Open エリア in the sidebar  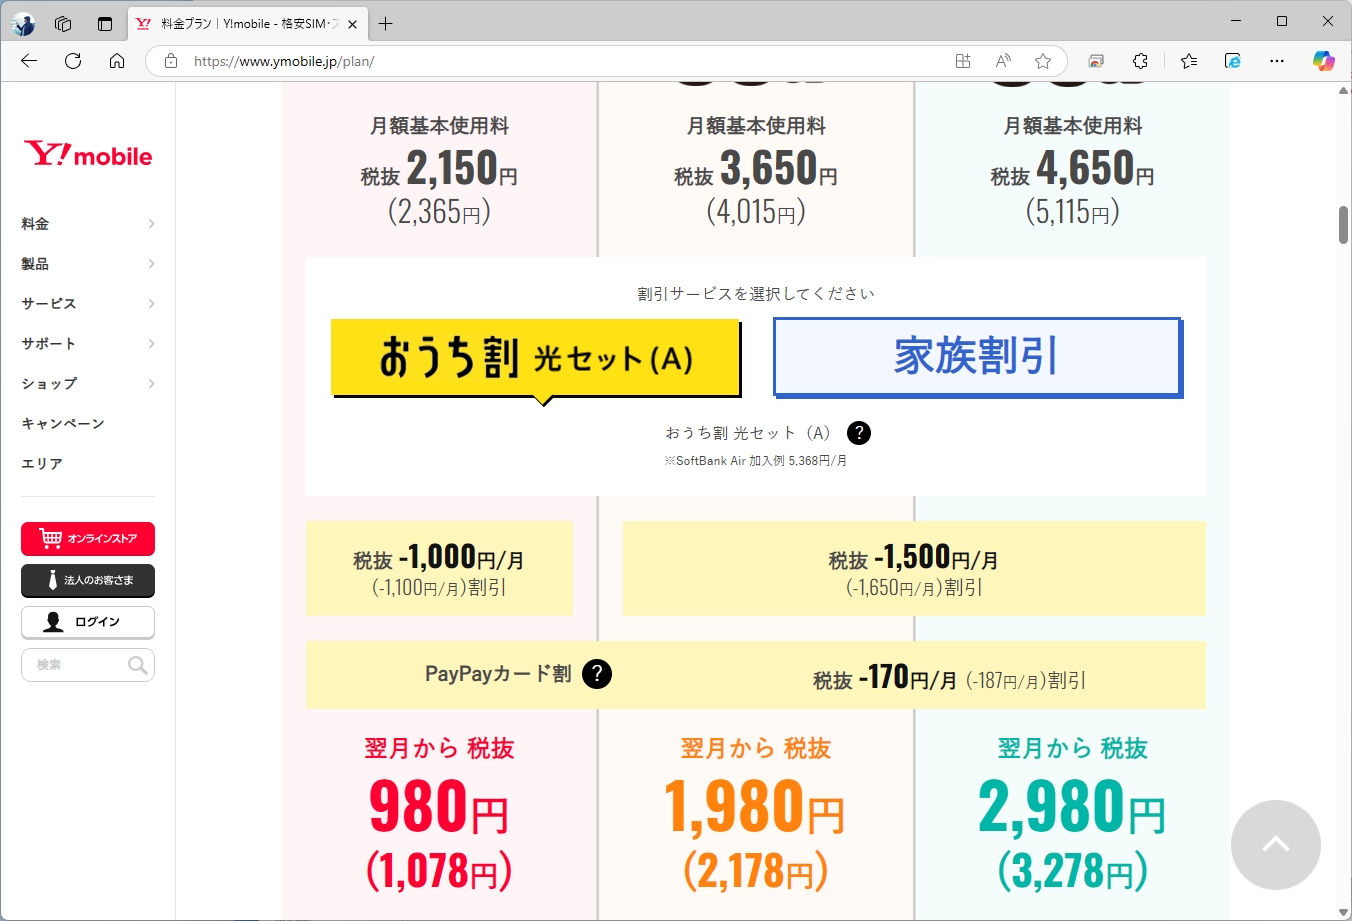tap(42, 464)
